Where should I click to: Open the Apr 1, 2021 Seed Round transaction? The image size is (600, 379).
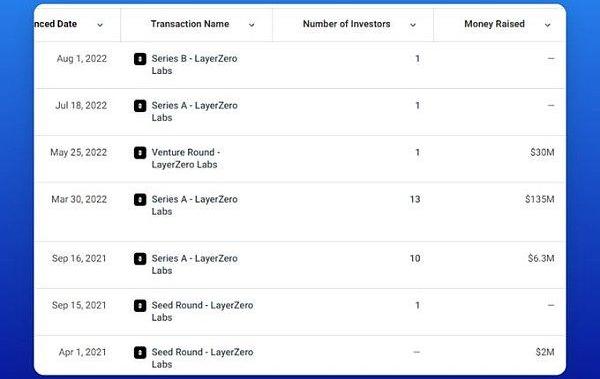202,358
